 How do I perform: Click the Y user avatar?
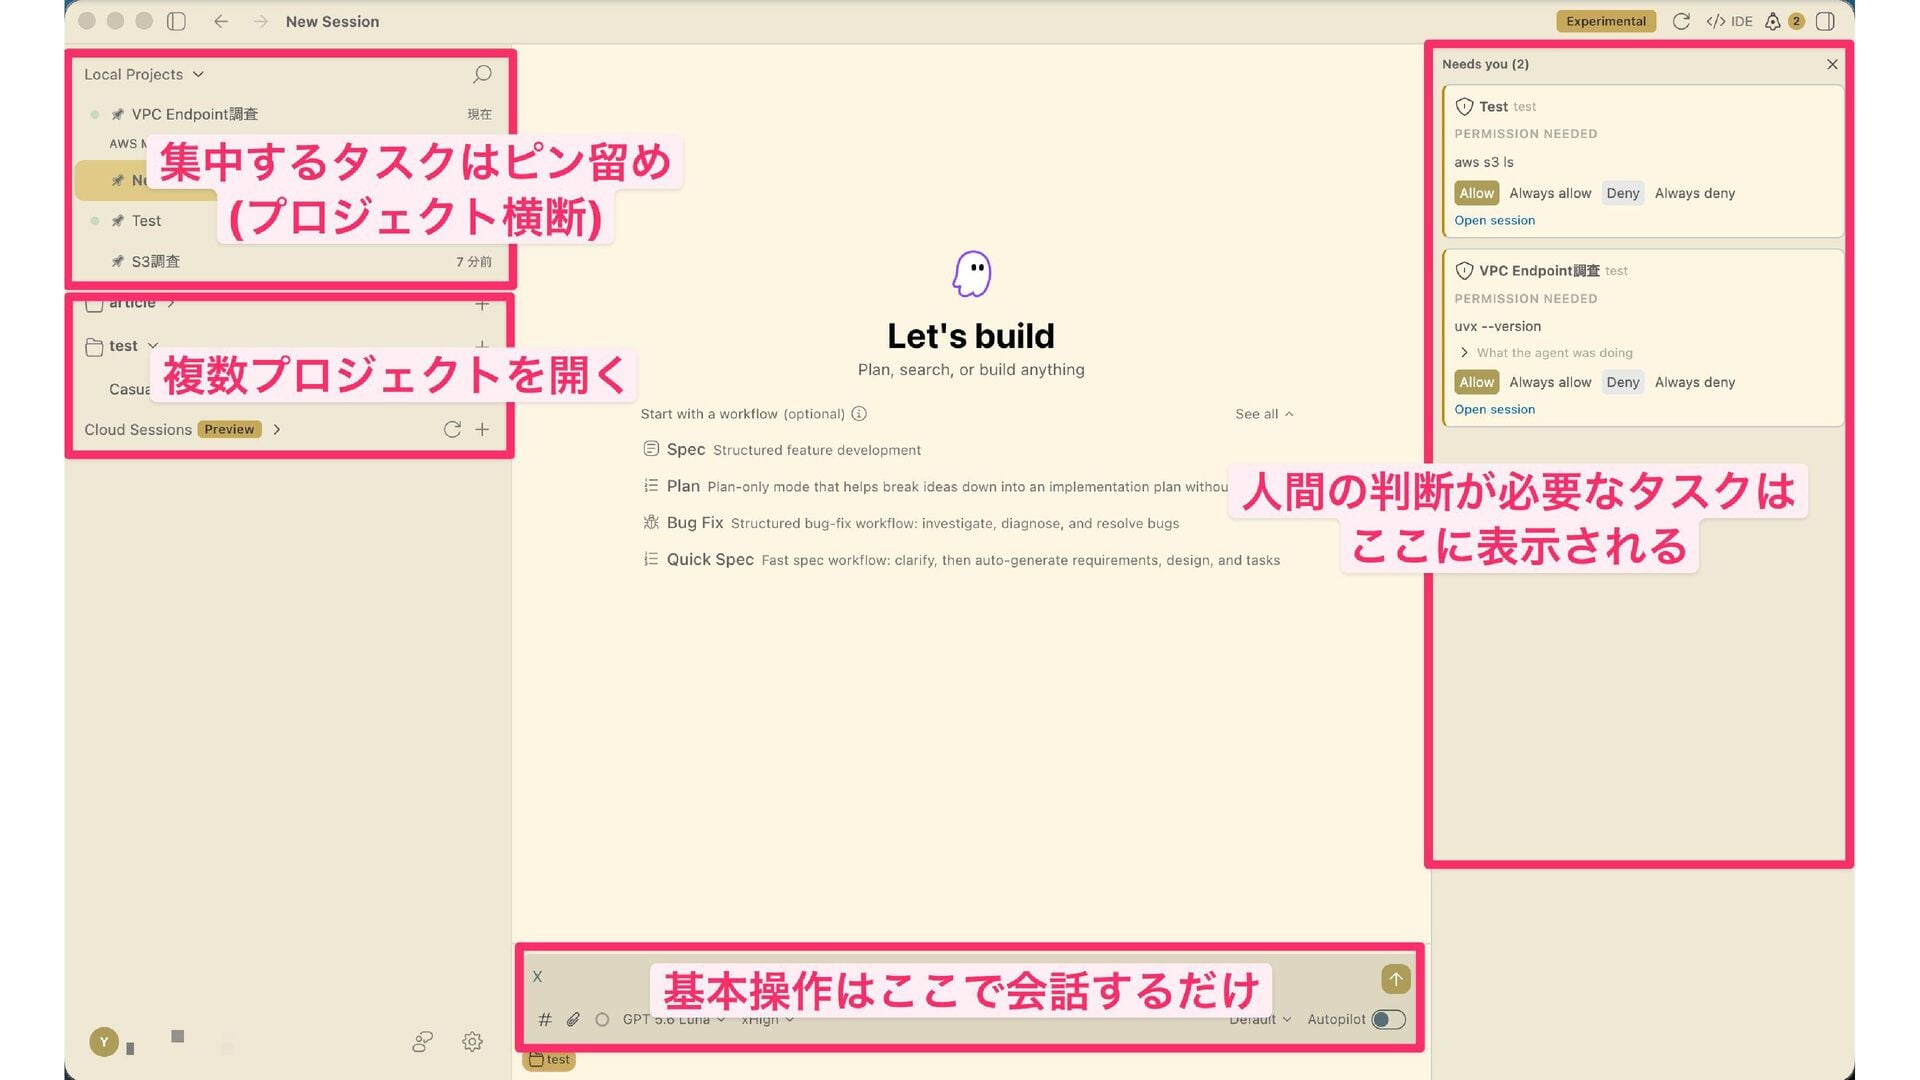coord(104,1042)
